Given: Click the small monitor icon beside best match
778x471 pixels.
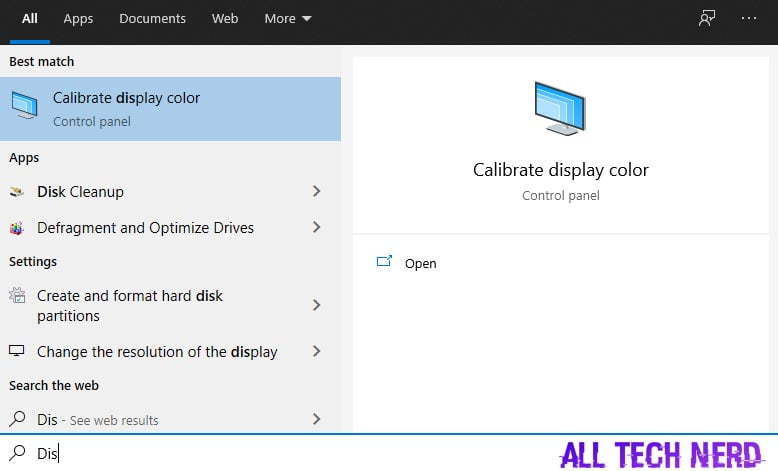Looking at the screenshot, I should 24,105.
